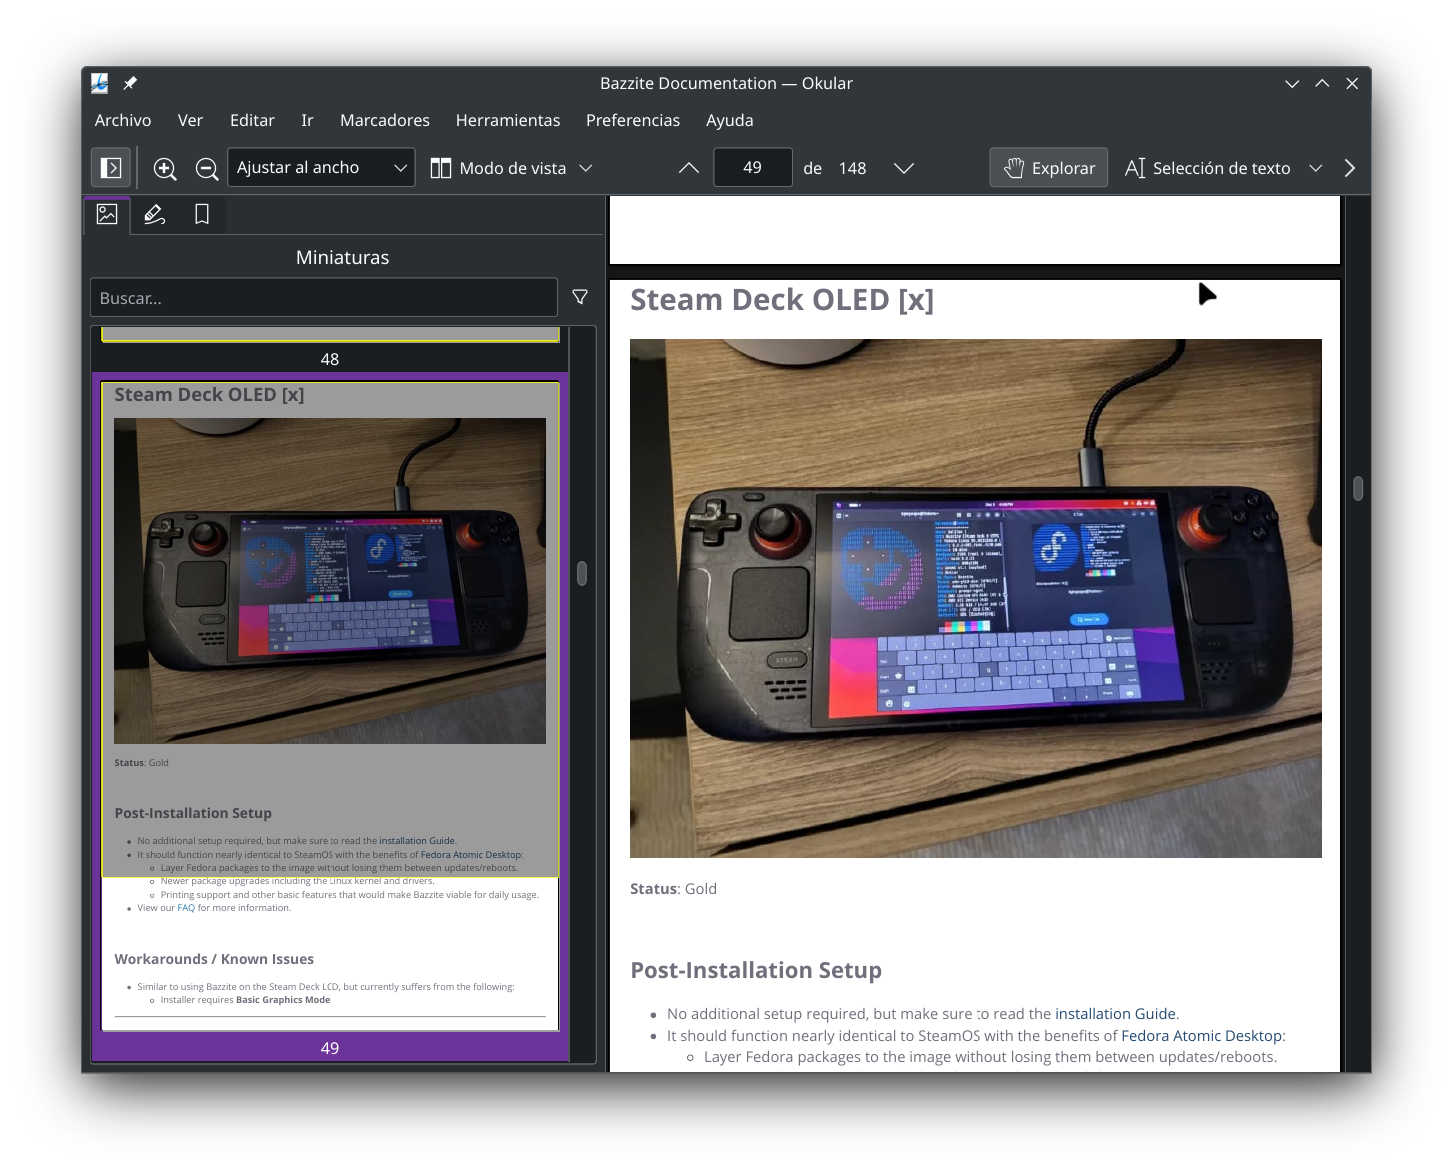Open the Marcadores menu

(x=385, y=120)
